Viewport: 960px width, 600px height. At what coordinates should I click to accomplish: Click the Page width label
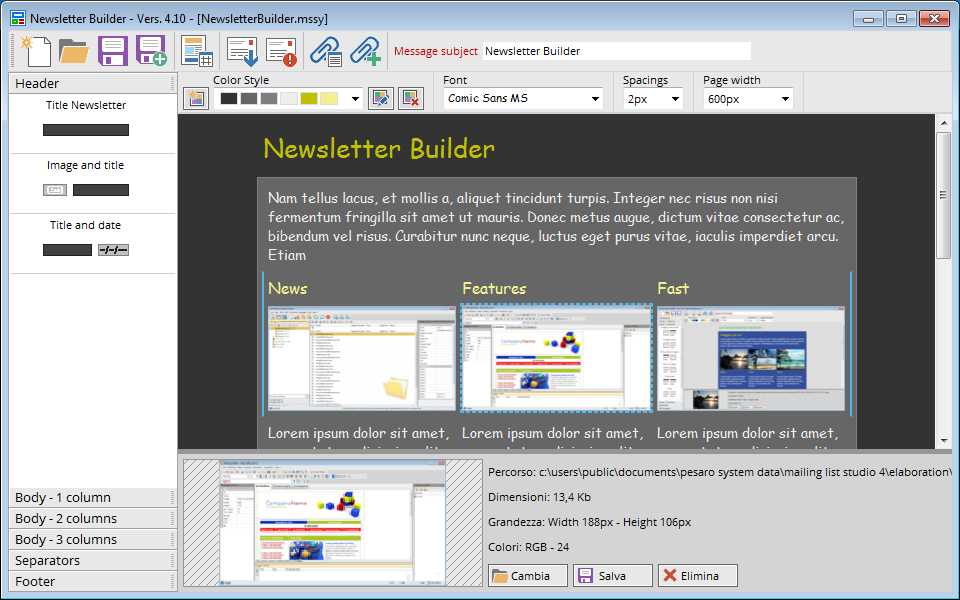pos(732,80)
